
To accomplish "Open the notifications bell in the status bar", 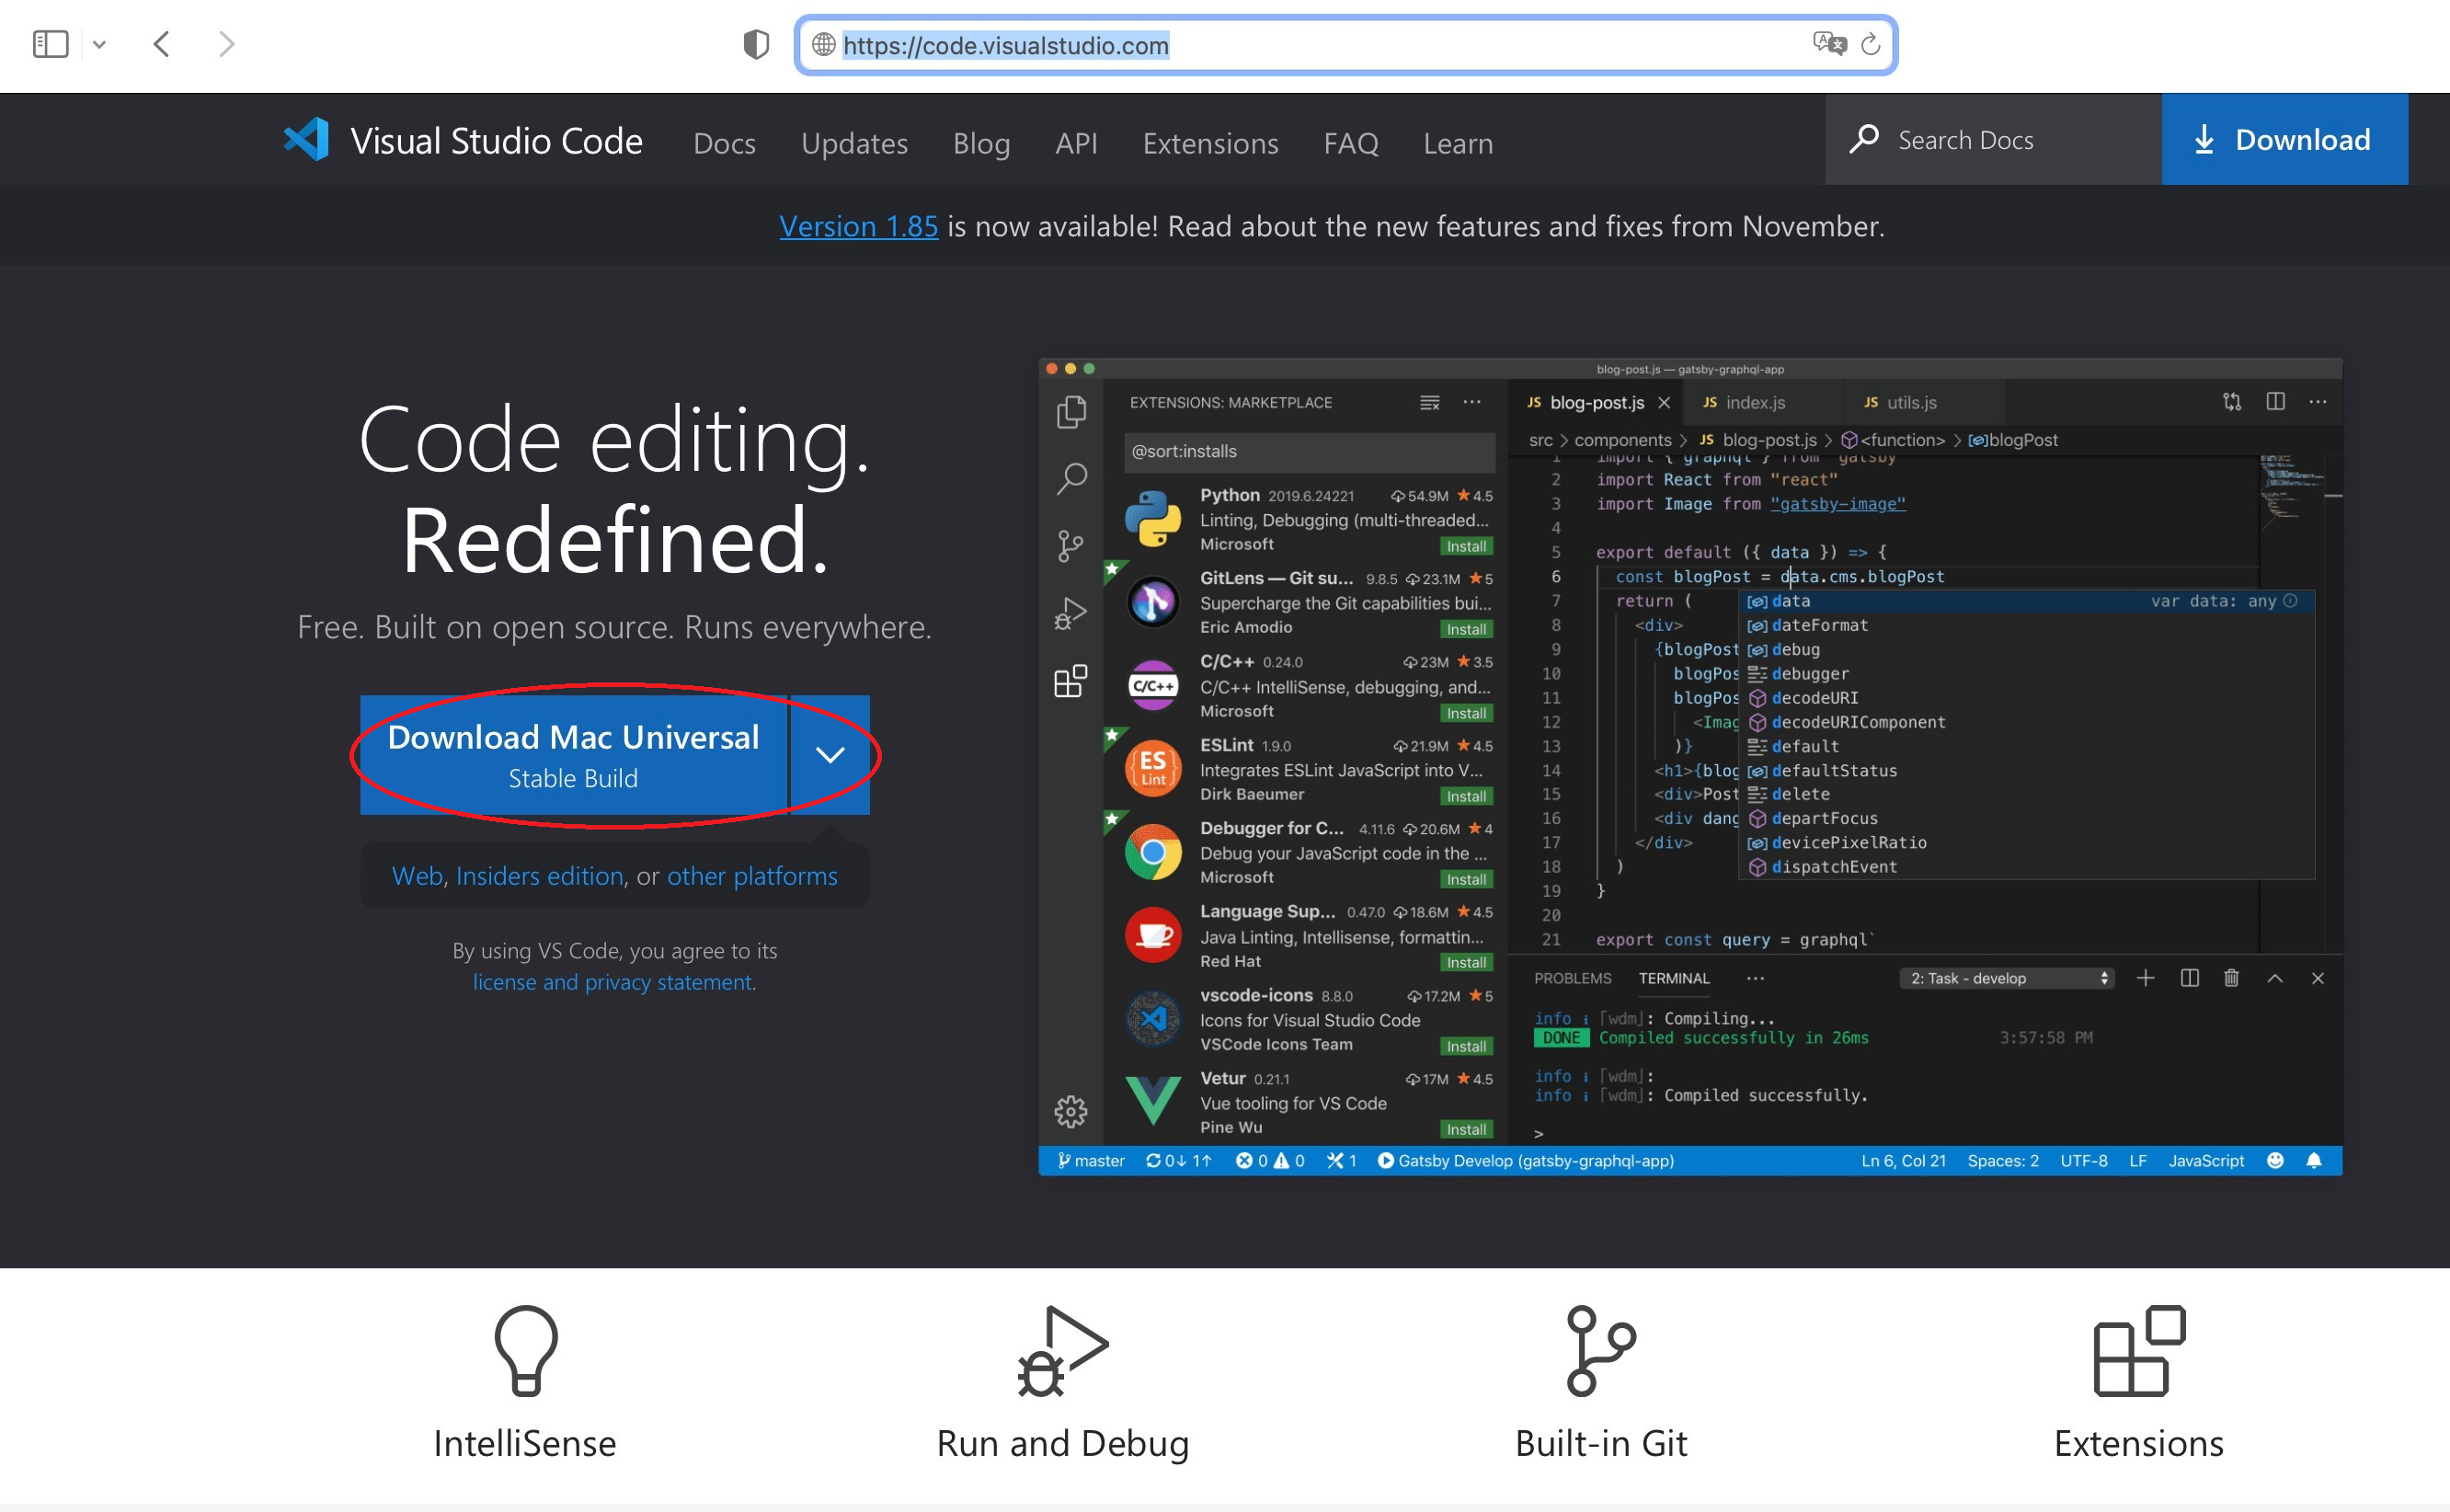I will (2316, 1161).
